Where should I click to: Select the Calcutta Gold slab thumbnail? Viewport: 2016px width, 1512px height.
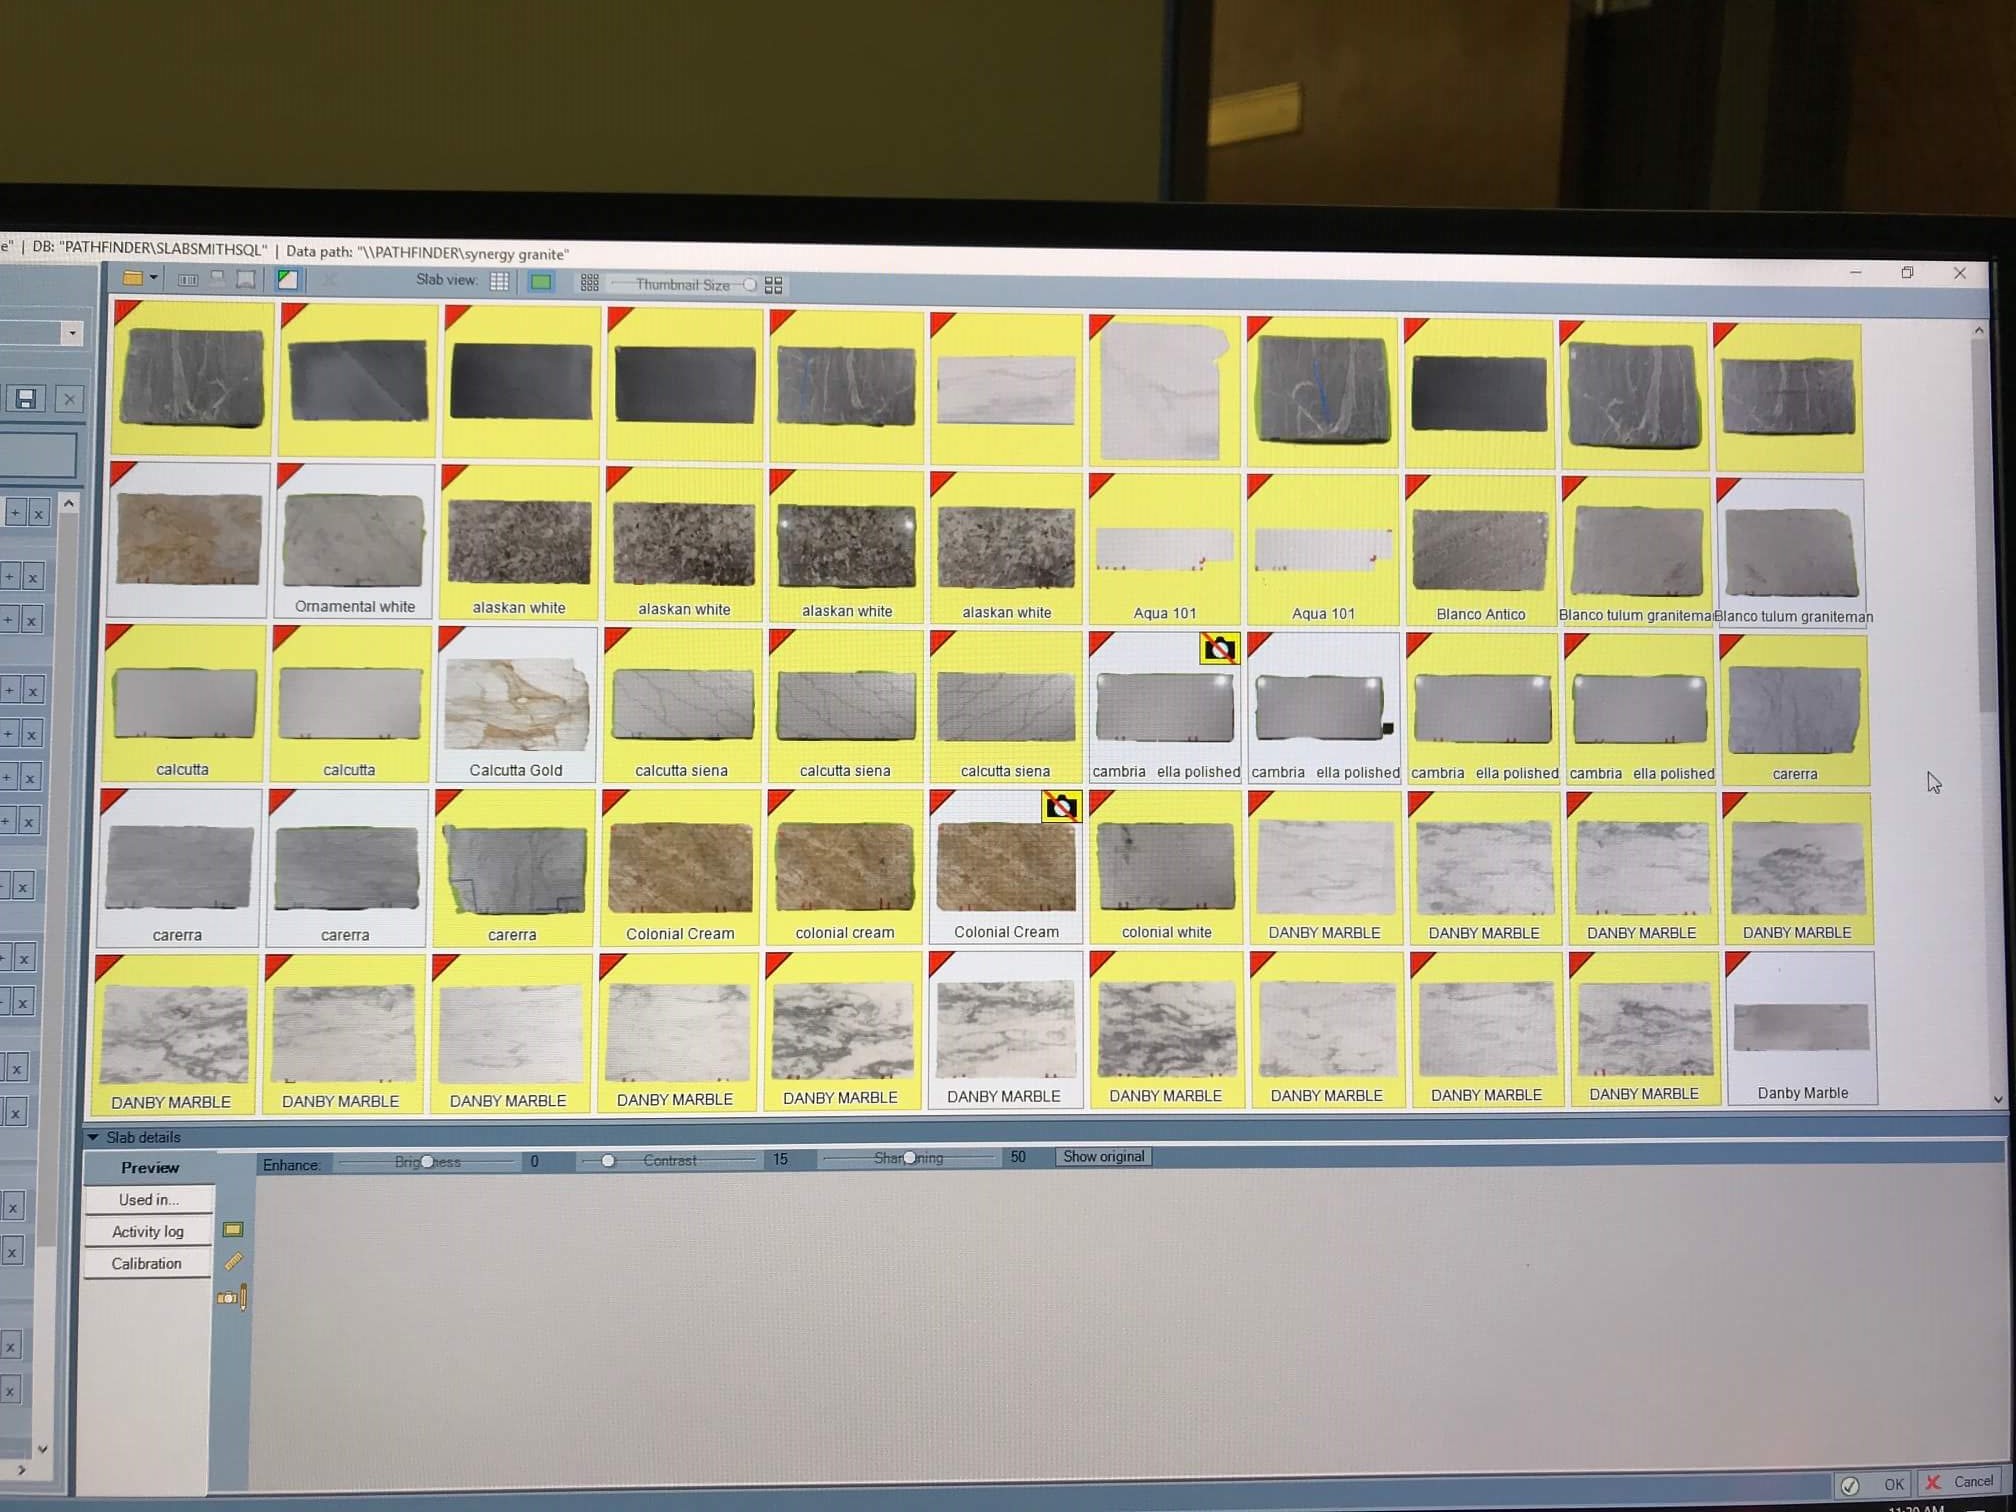click(516, 706)
